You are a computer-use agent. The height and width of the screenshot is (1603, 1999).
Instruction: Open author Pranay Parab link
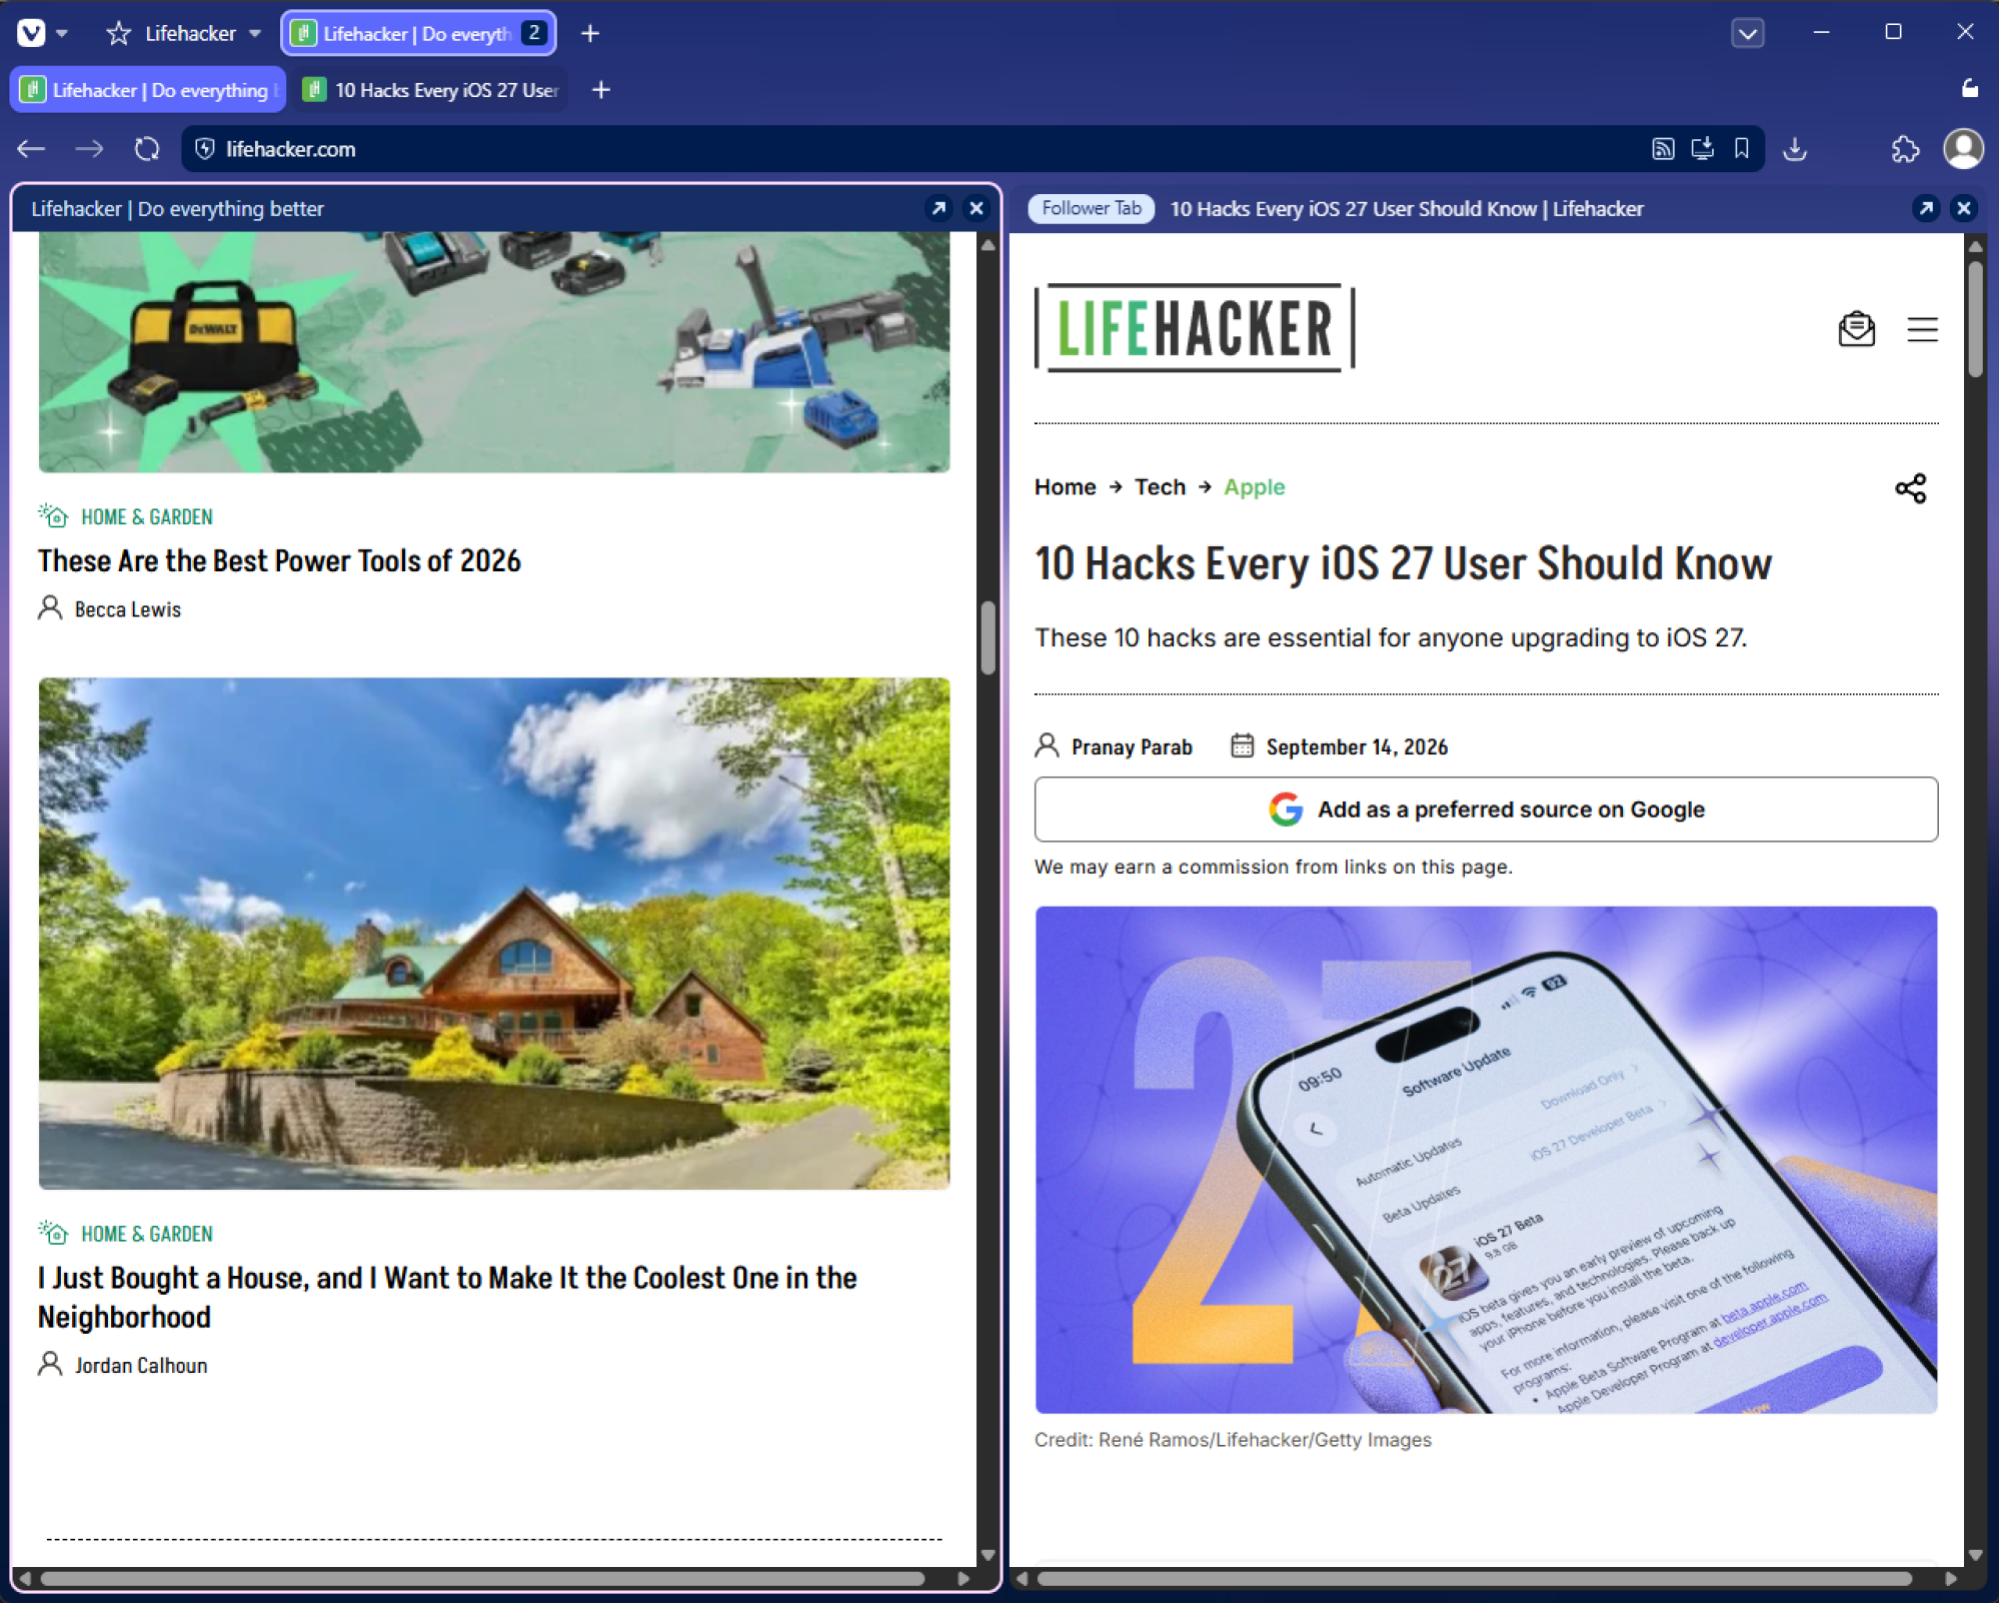point(1131,747)
